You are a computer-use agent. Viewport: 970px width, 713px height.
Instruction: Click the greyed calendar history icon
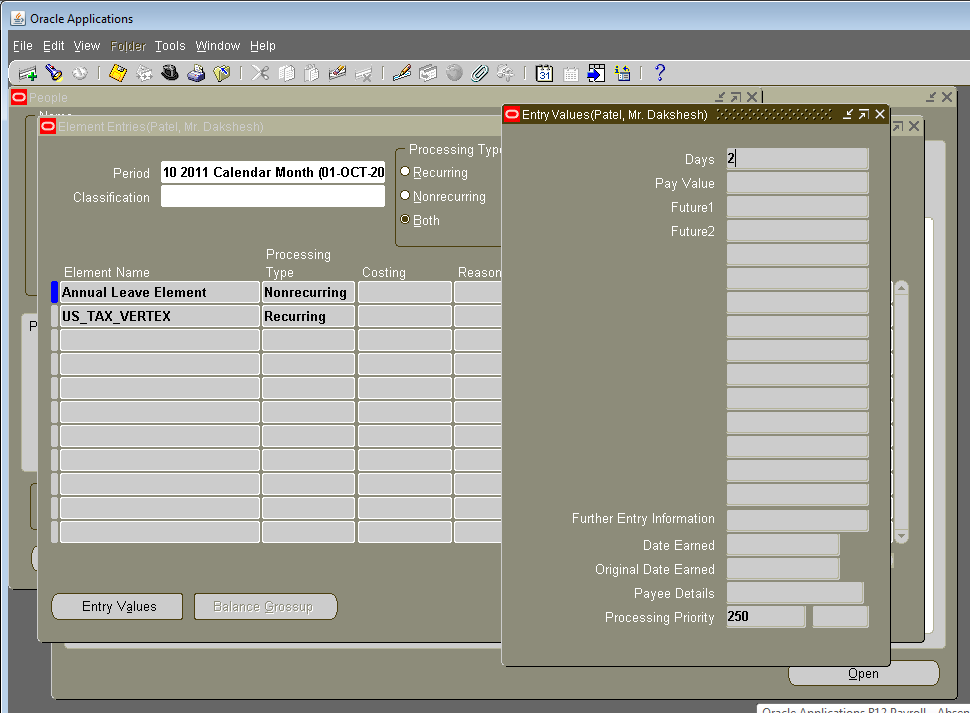tap(570, 74)
